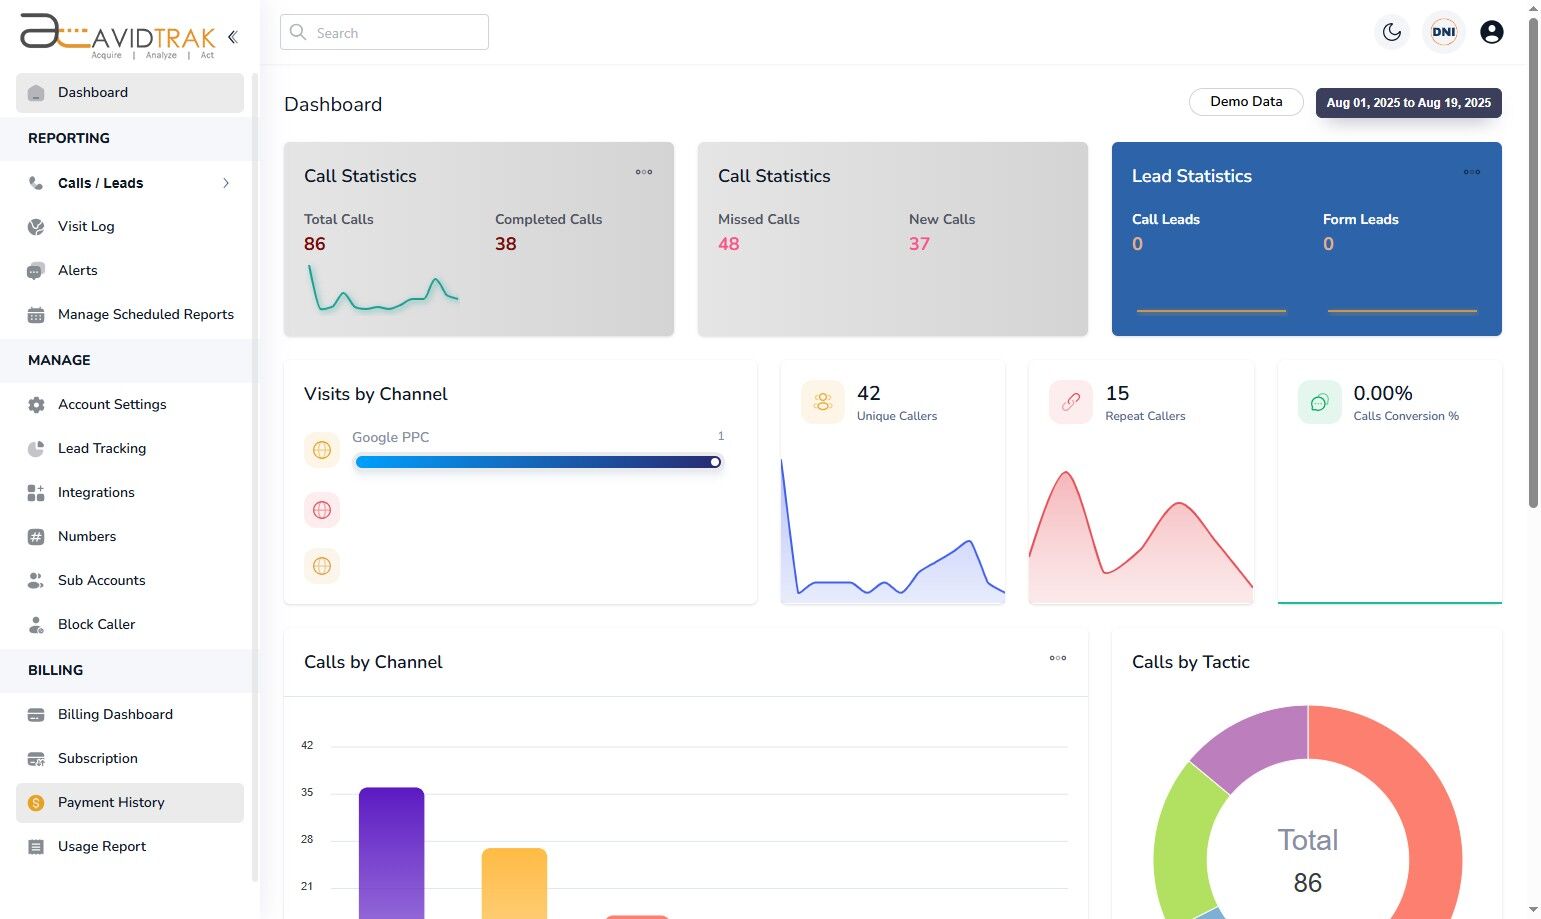This screenshot has height=919, width=1541.
Task: Open the Integrations page
Action: pos(130,492)
